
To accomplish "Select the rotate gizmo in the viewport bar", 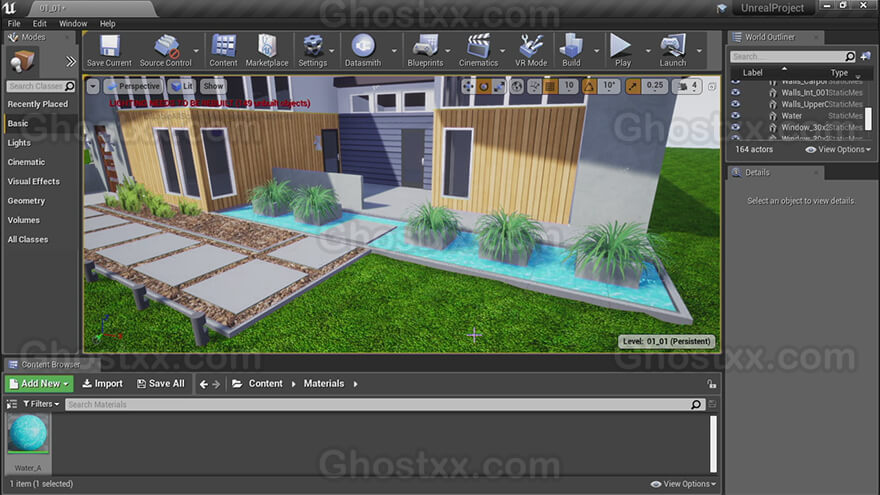I will [483, 86].
